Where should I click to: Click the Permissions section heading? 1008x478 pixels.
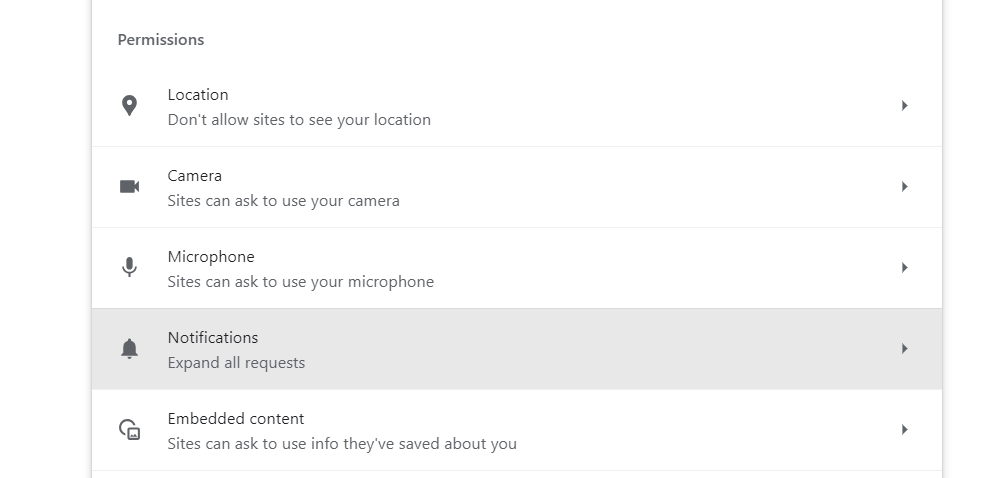[x=161, y=40]
